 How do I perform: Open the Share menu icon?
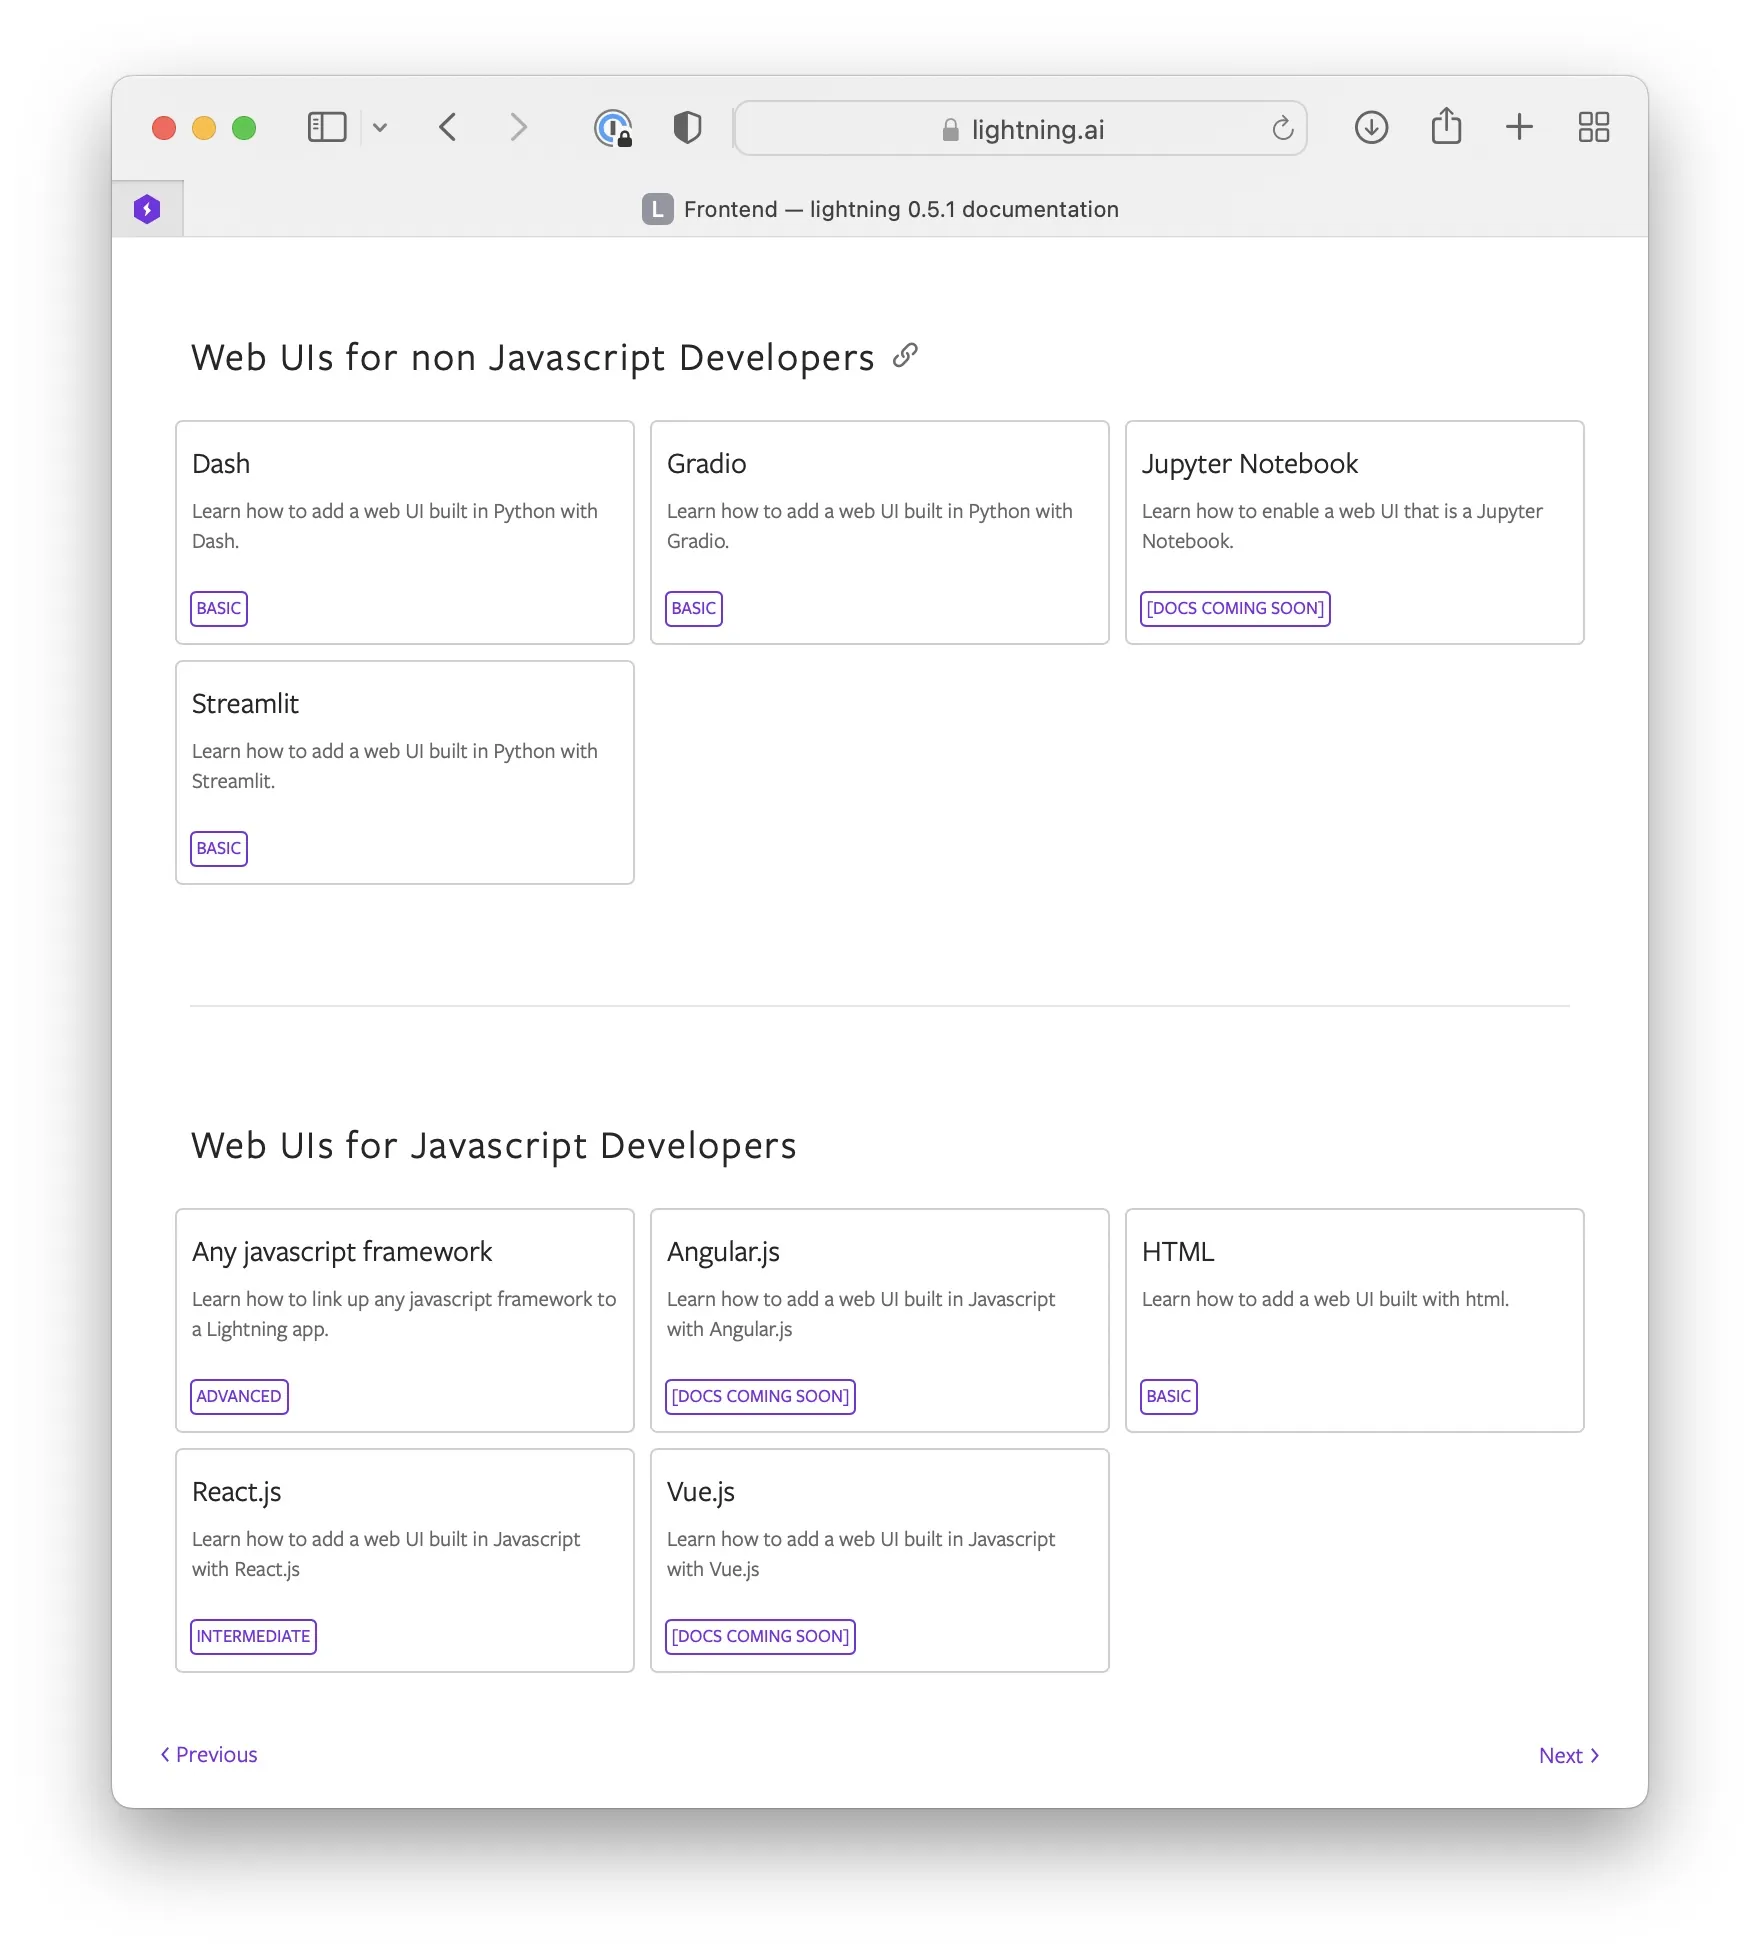click(x=1446, y=126)
